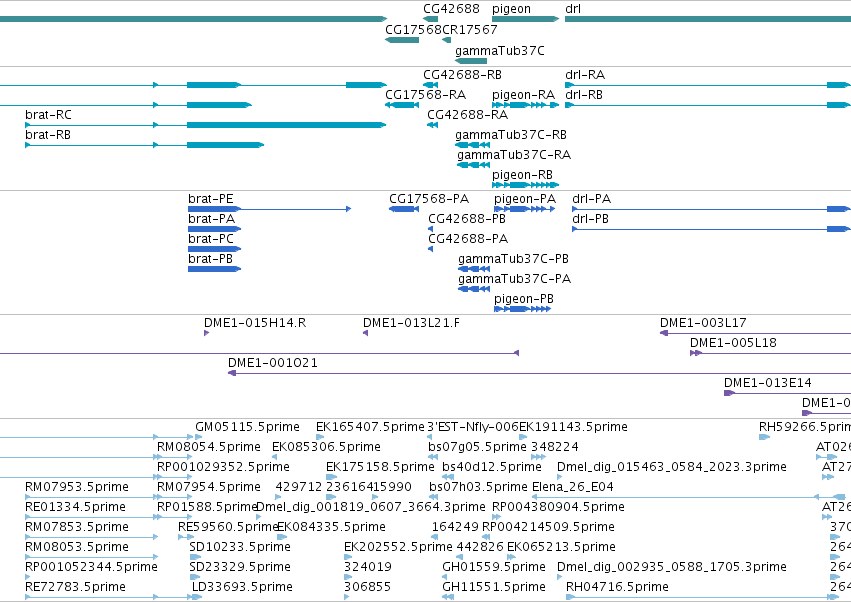Select EST RP001052344.5prime
This screenshot has width=851, height=602.
coord(91,568)
